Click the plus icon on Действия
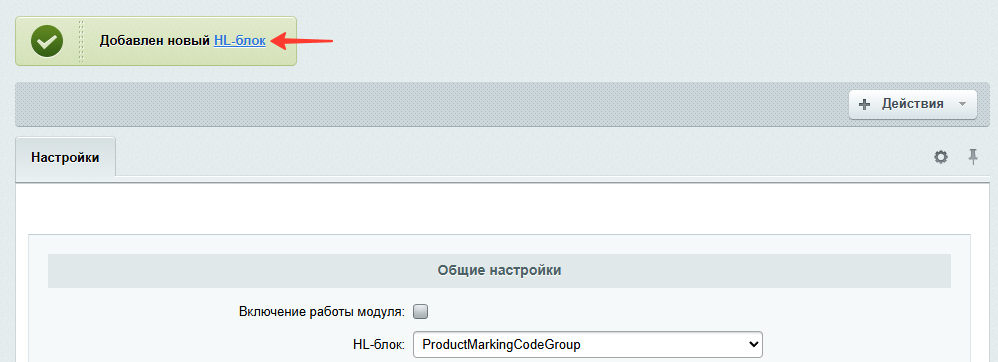The width and height of the screenshot is (998, 362). coord(864,104)
